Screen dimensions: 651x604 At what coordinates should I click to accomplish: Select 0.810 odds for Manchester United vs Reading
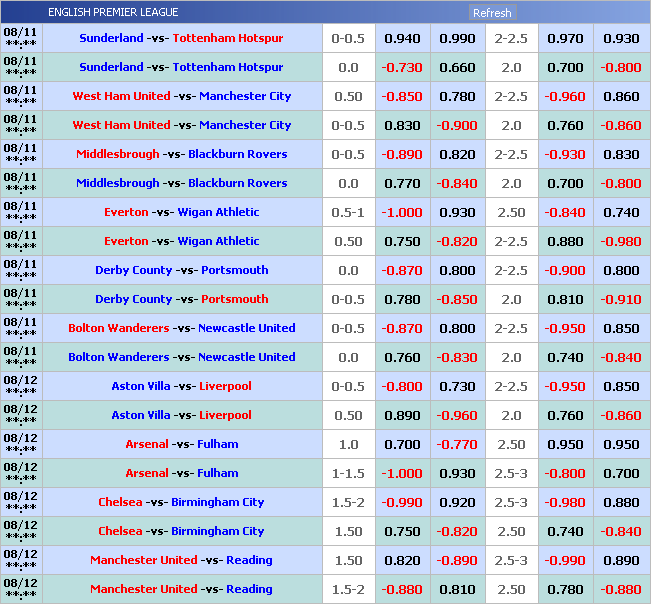pyautogui.click(x=457, y=589)
